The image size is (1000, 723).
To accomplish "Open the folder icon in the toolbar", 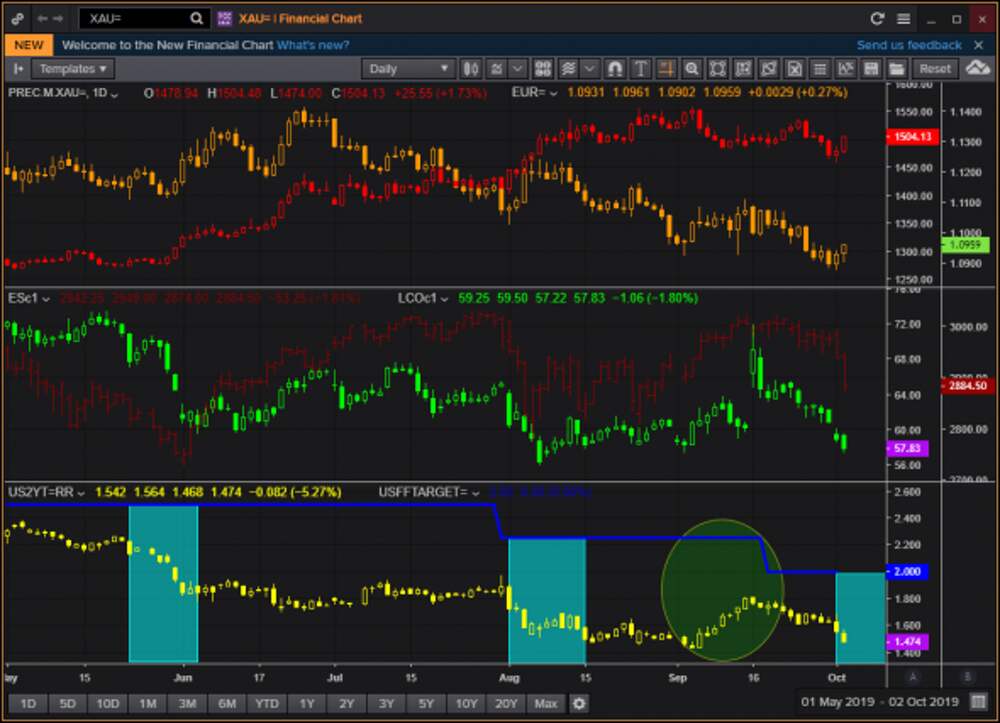I will [896, 69].
